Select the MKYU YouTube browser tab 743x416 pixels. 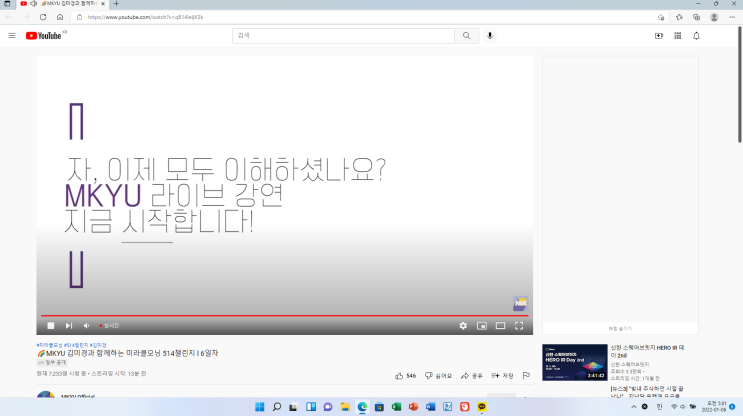pos(63,4)
